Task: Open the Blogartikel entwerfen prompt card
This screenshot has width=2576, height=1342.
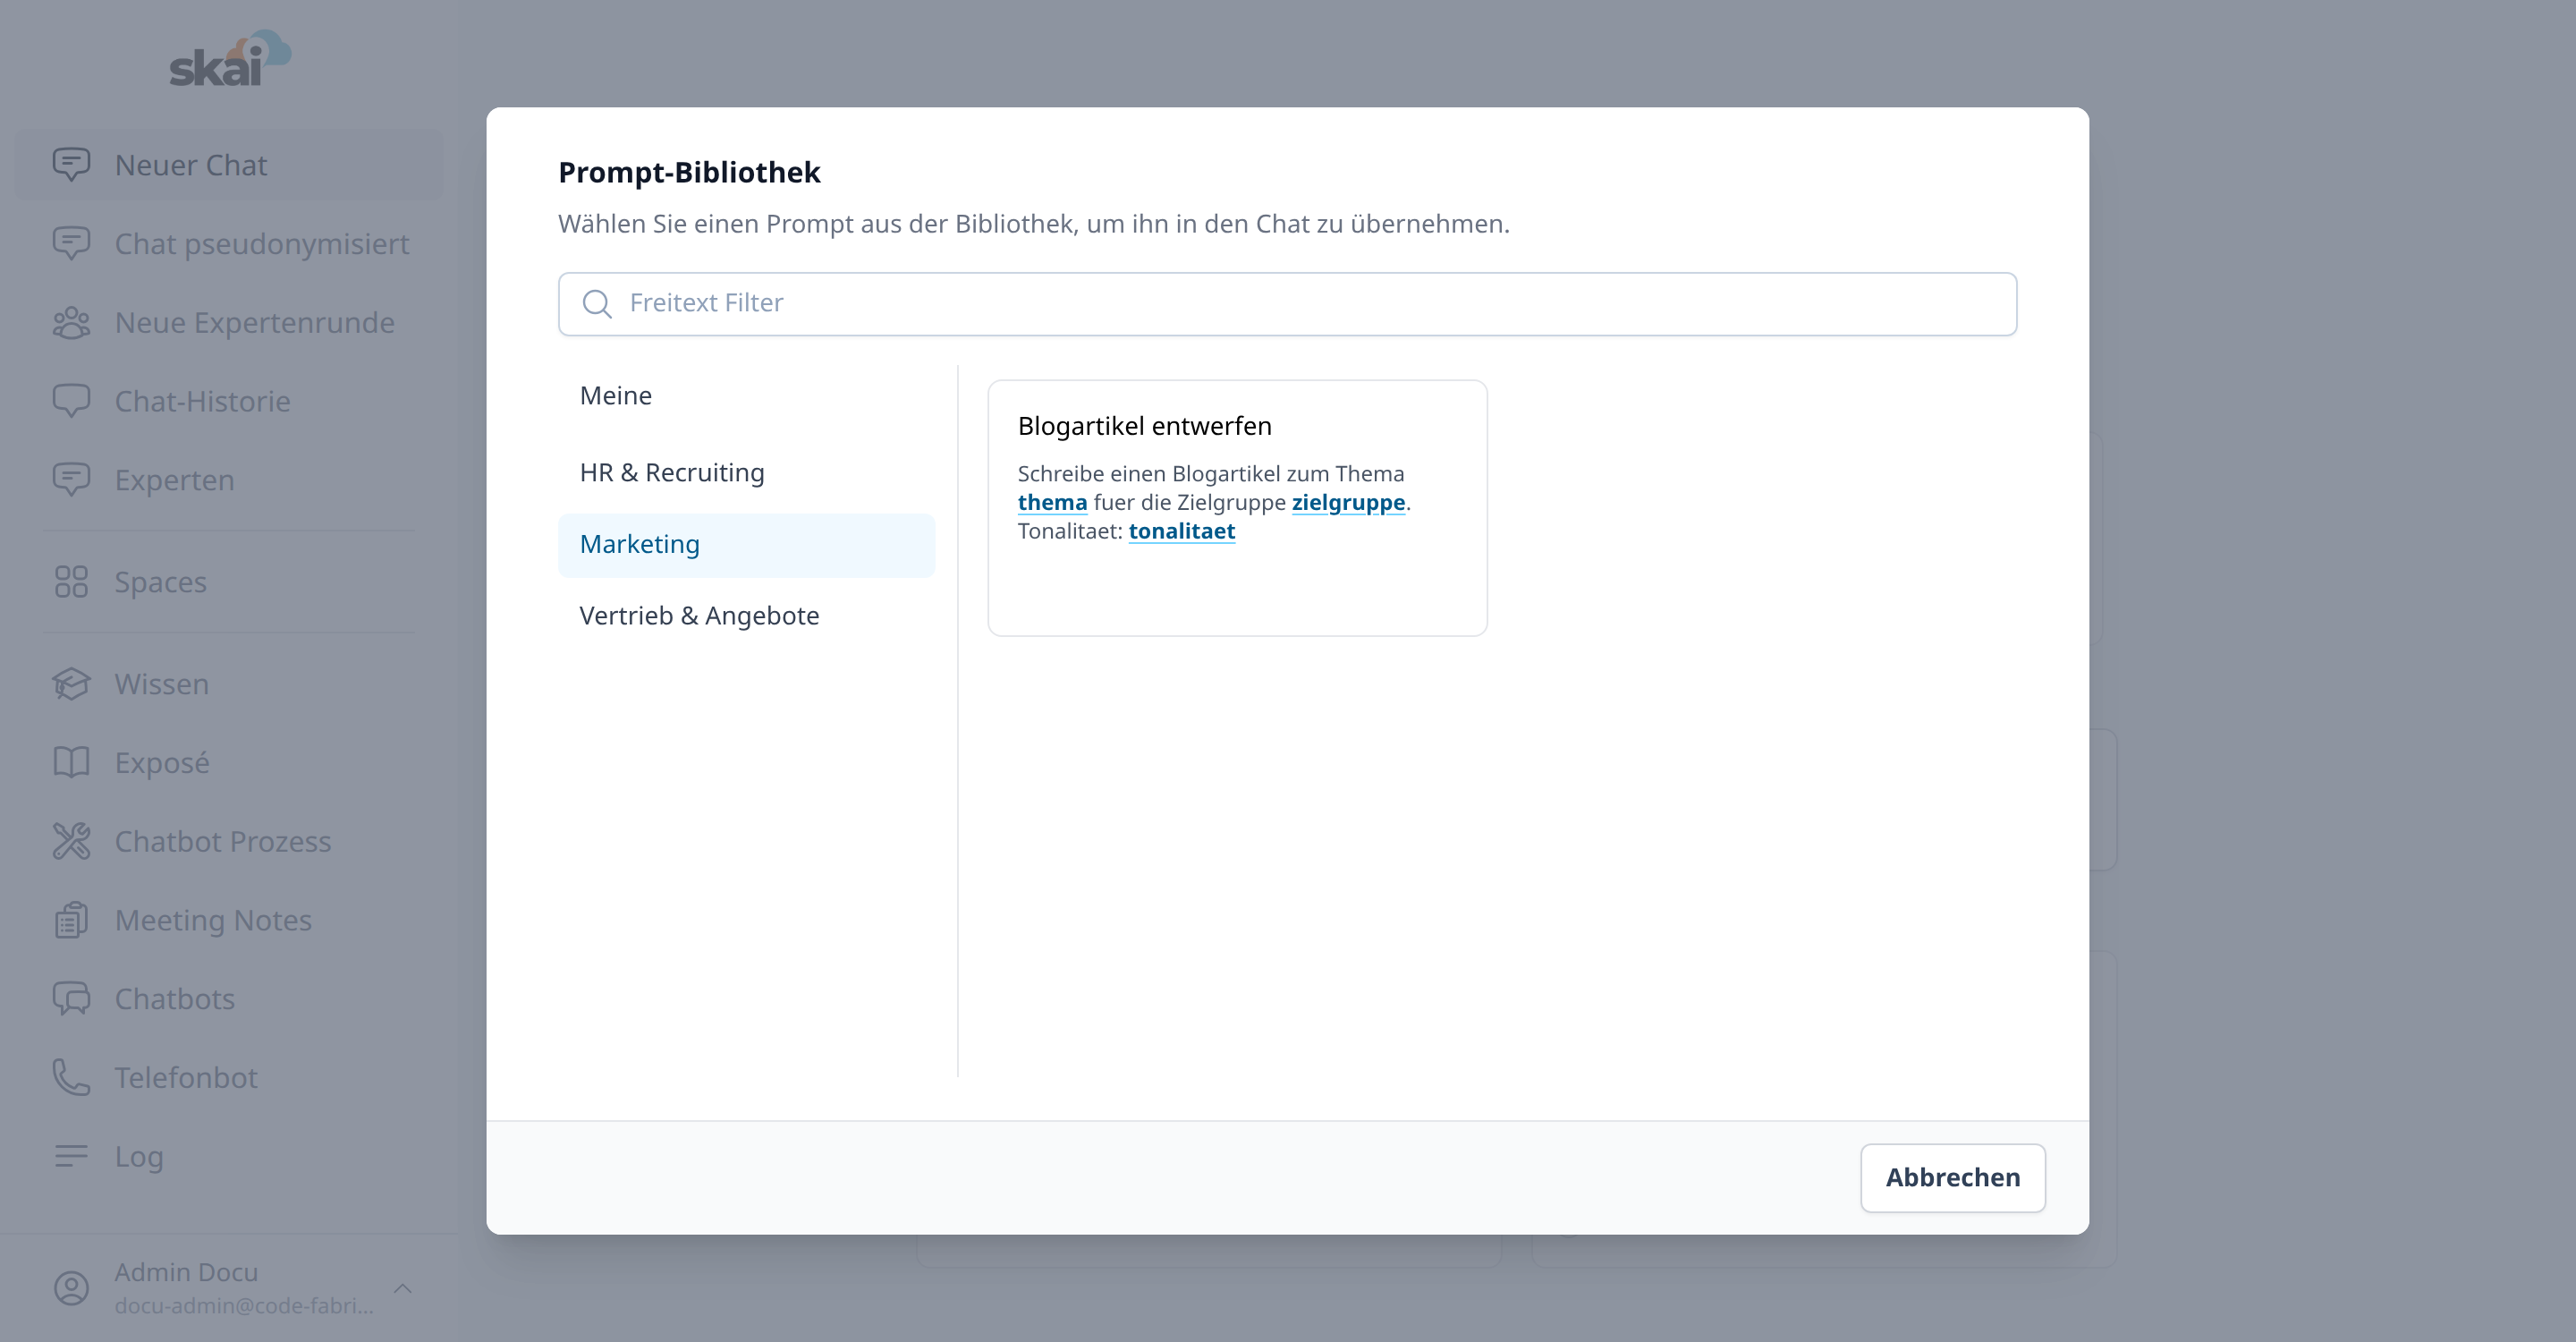Action: (1237, 508)
